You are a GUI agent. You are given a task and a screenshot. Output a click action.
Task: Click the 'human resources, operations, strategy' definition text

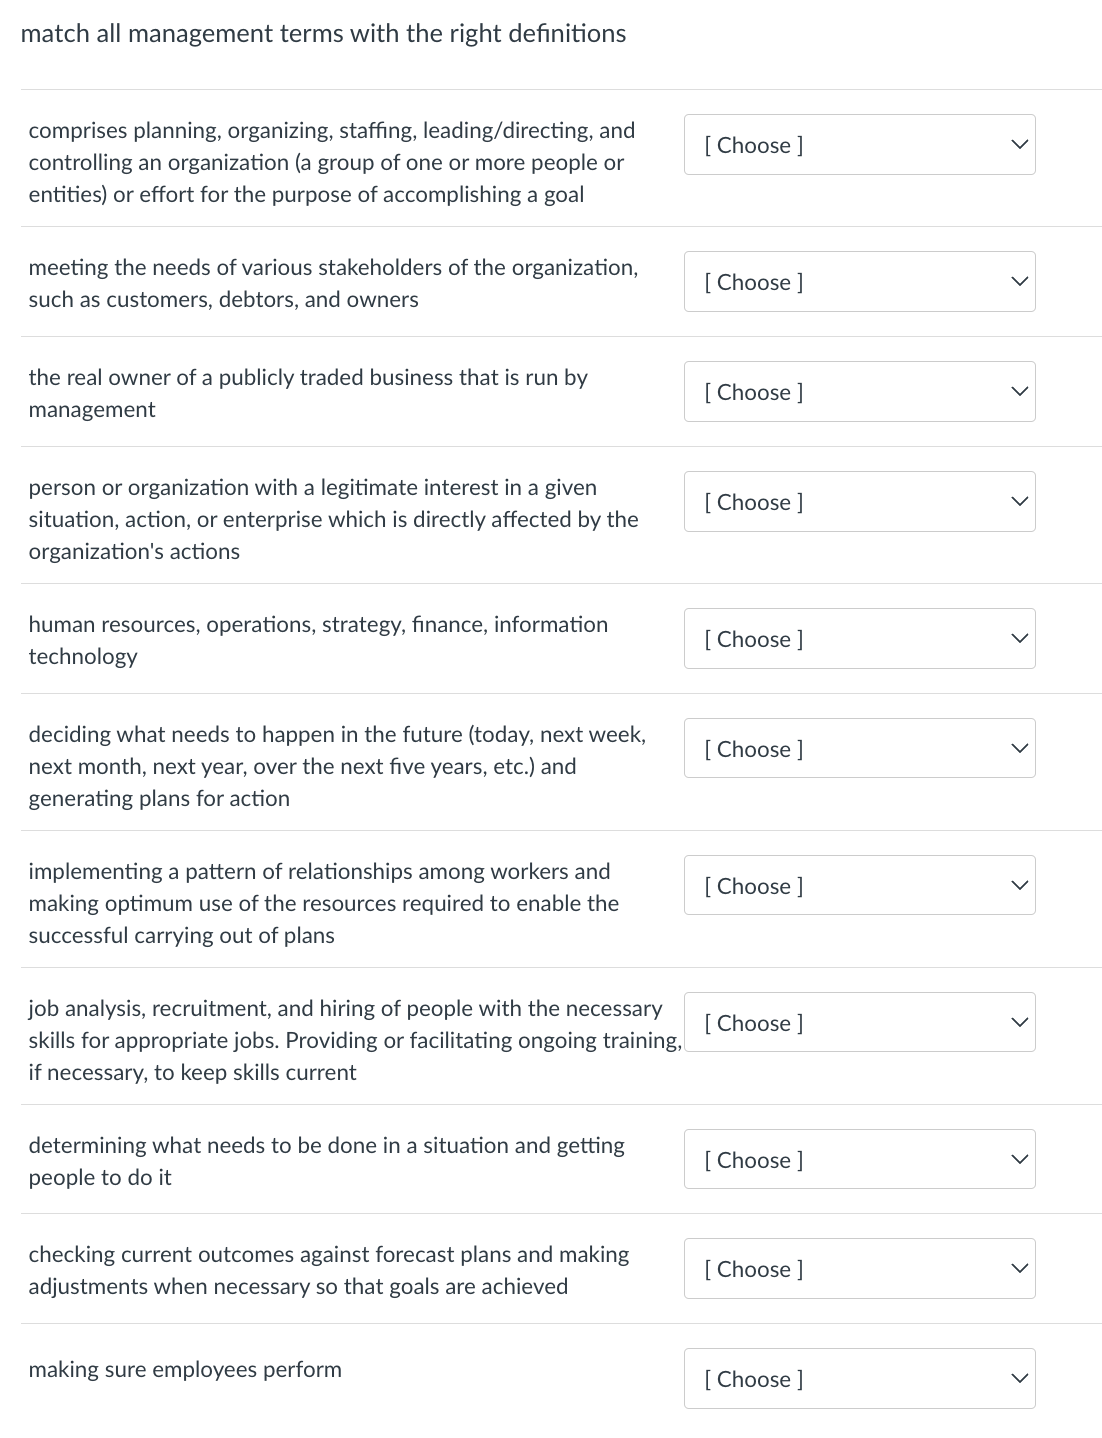point(318,640)
